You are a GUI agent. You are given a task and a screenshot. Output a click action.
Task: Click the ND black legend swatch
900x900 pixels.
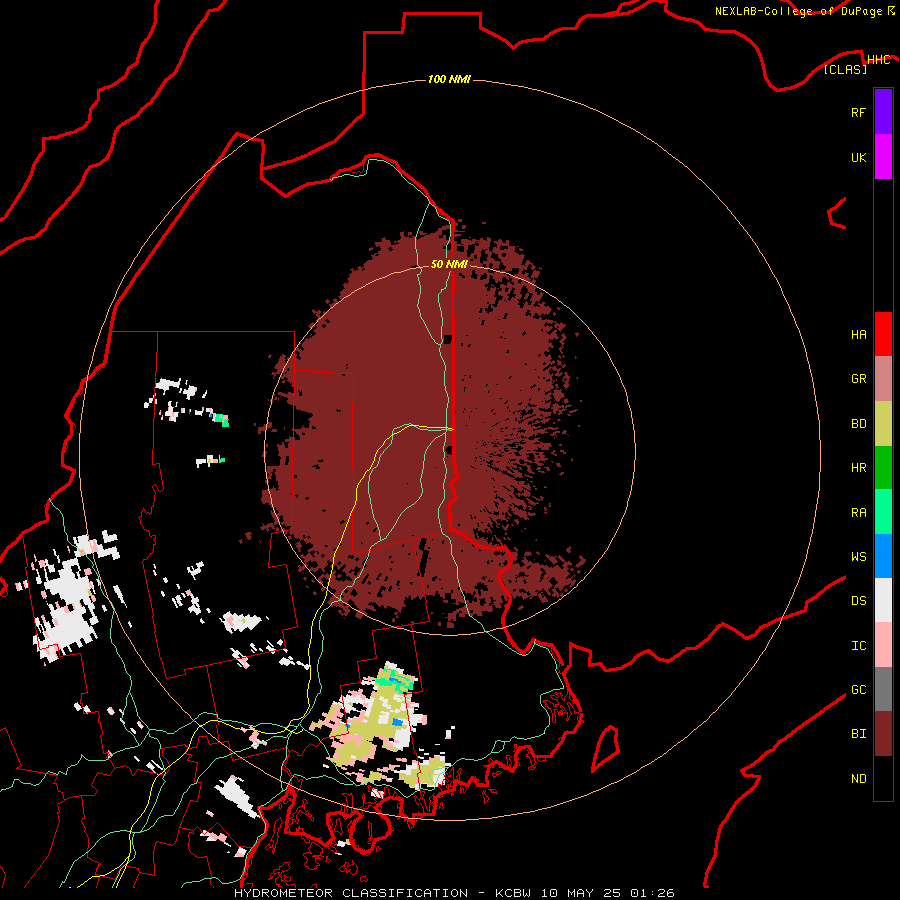[883, 778]
